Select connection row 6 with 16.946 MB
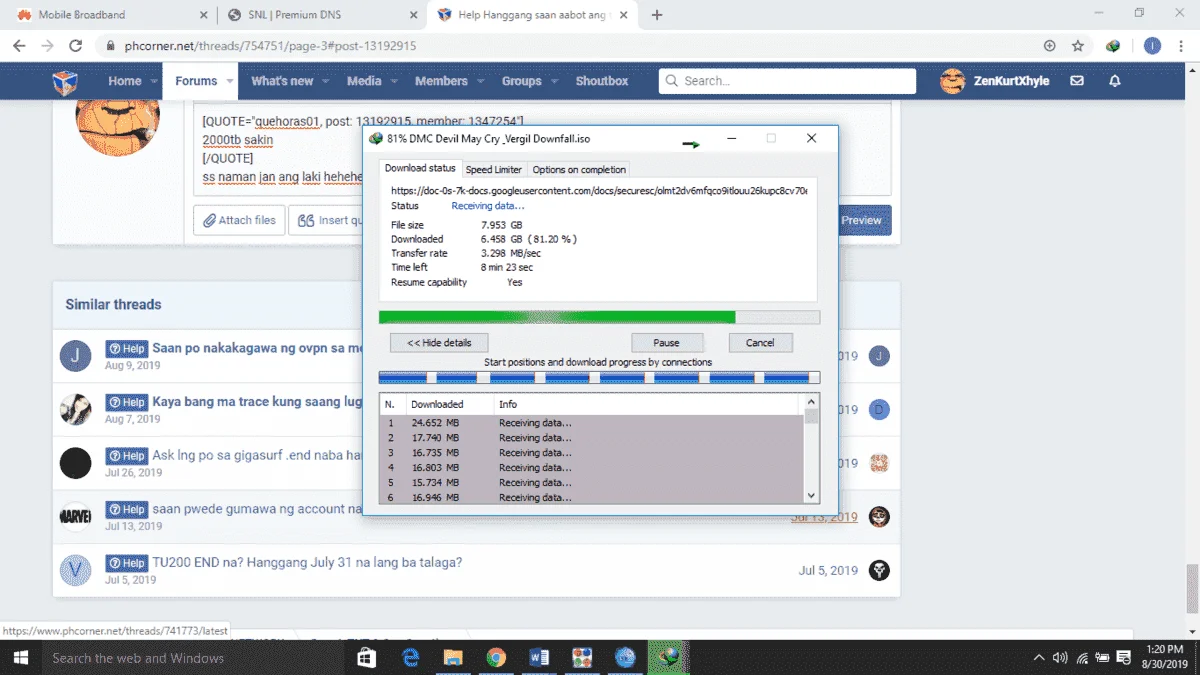 [592, 497]
